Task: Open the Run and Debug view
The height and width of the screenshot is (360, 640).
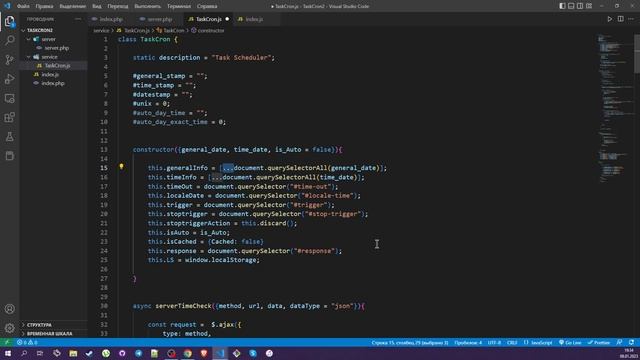Action: pos(9,79)
